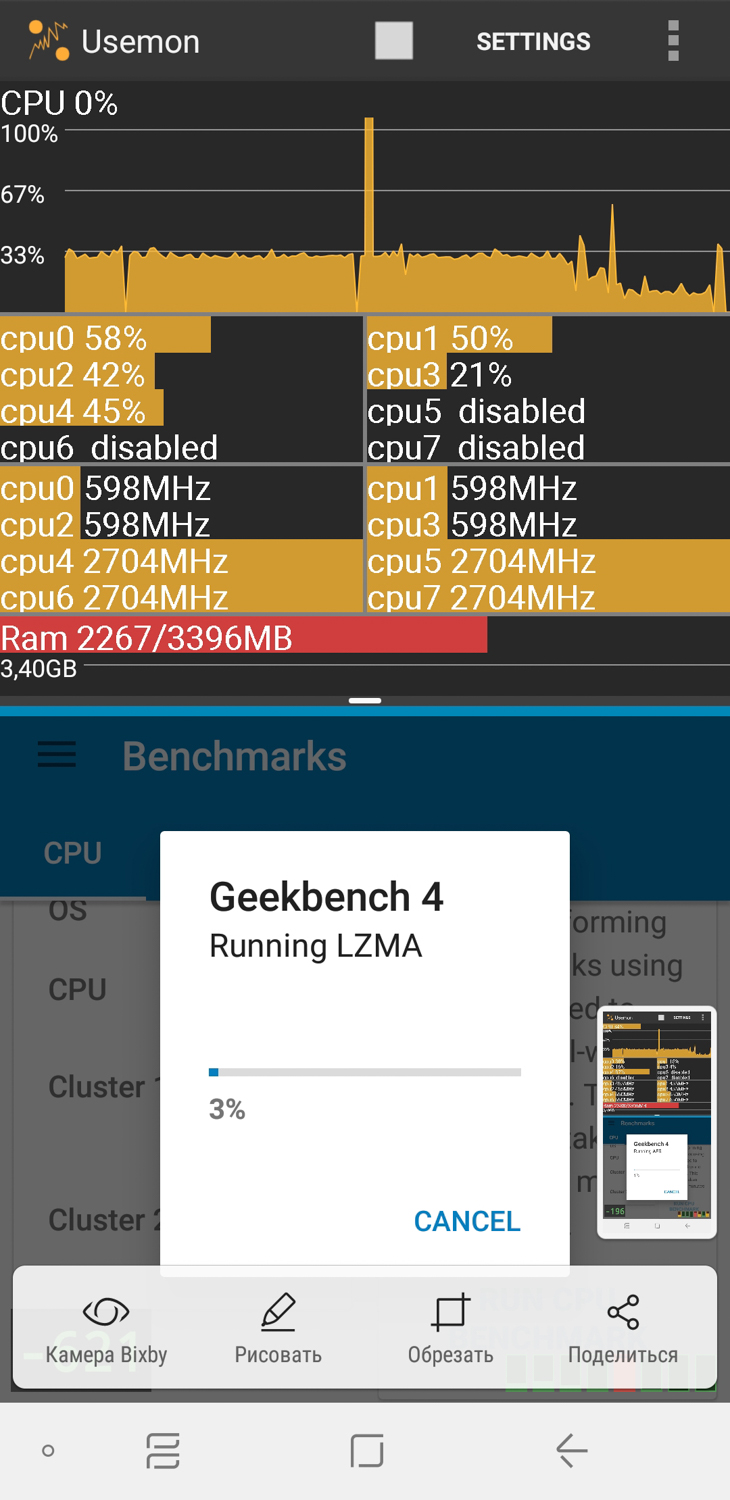This screenshot has height=1500, width=730.
Task: Open the screenshot preview thumbnail
Action: tap(657, 1123)
